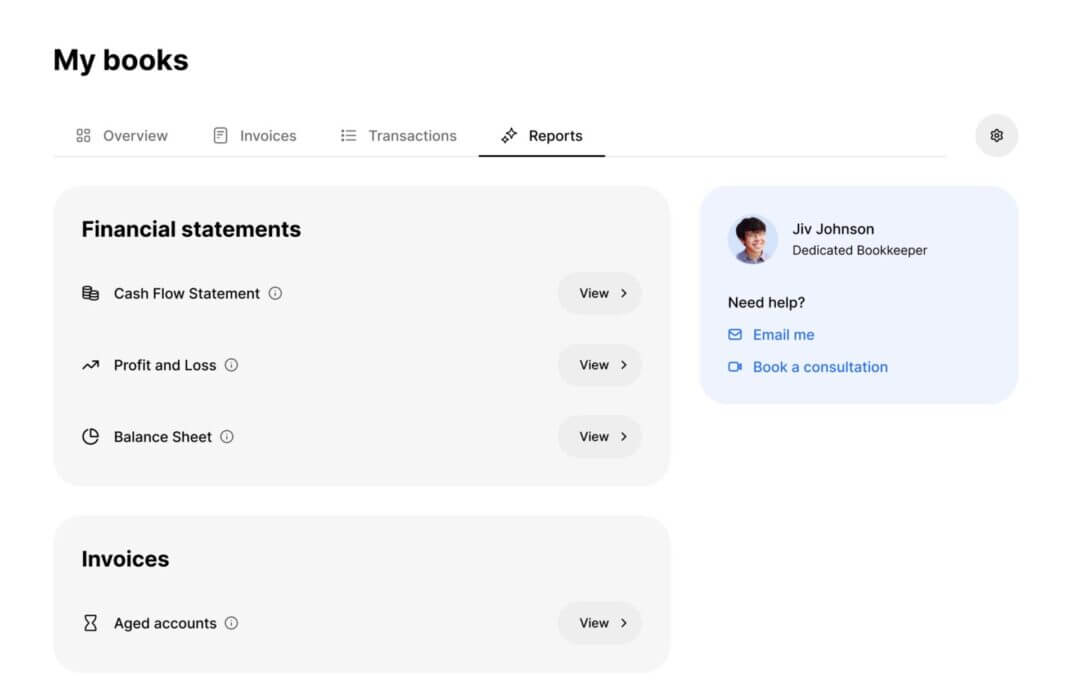Click the trending arrow icon for Profit and Loss
The image size is (1080, 700).
pyautogui.click(x=90, y=365)
